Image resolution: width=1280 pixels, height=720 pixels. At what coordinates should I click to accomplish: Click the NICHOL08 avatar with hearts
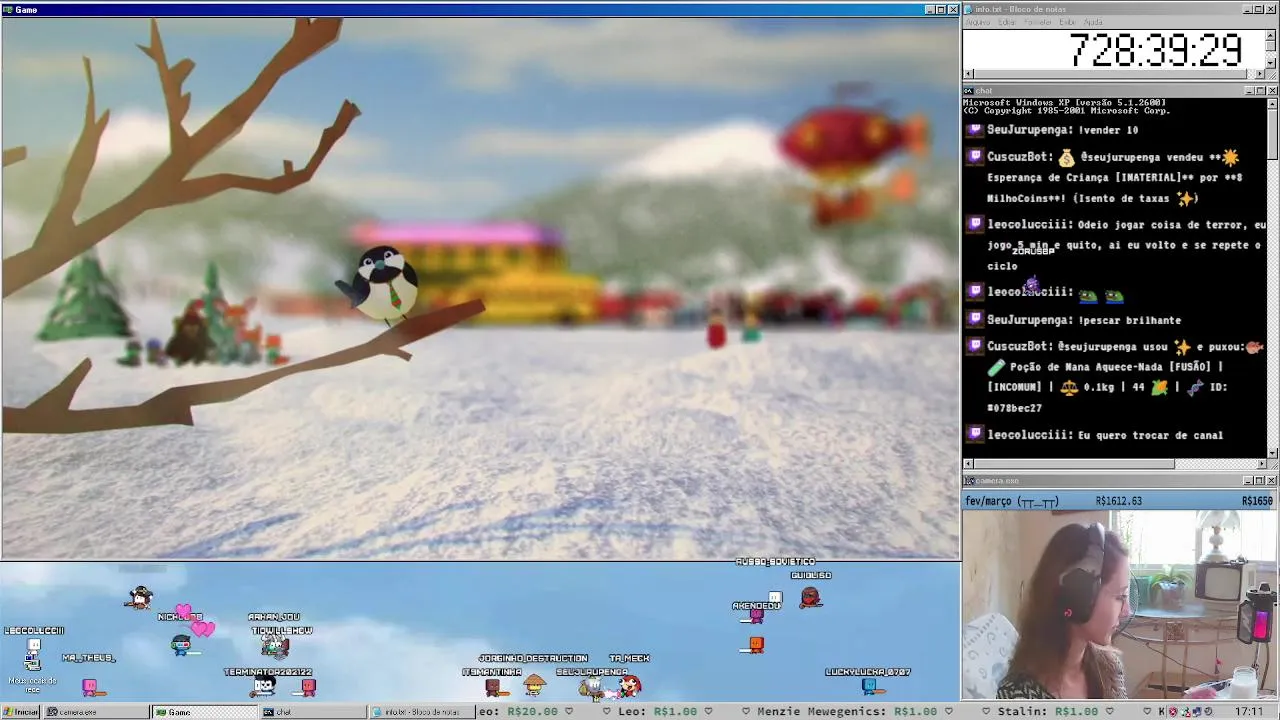coord(181,645)
